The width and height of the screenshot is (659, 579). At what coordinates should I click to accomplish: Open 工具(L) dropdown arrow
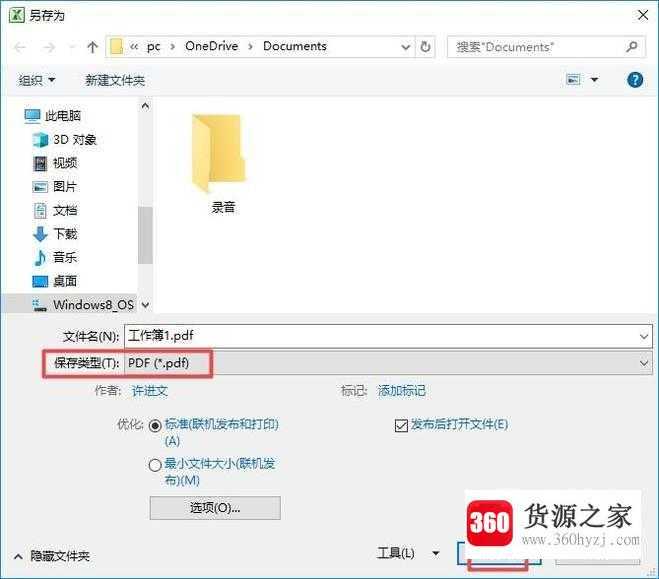coord(436,553)
